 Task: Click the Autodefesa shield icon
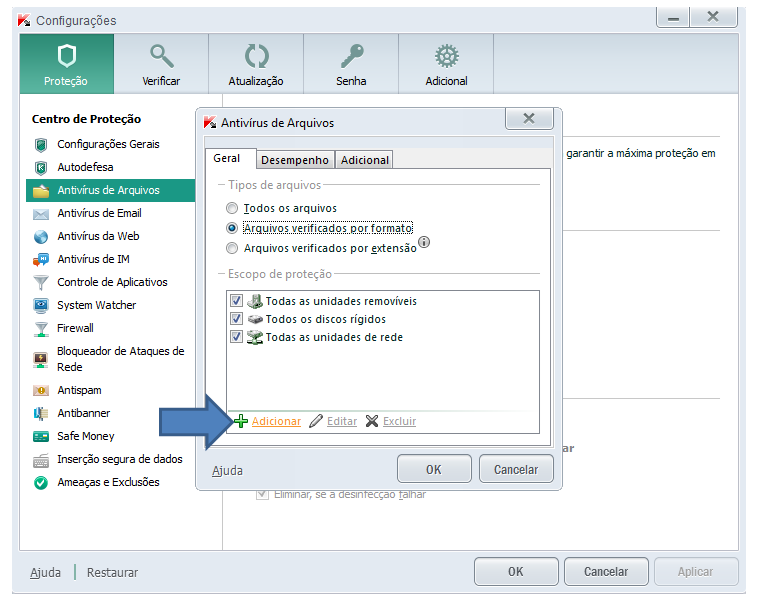pos(41,168)
